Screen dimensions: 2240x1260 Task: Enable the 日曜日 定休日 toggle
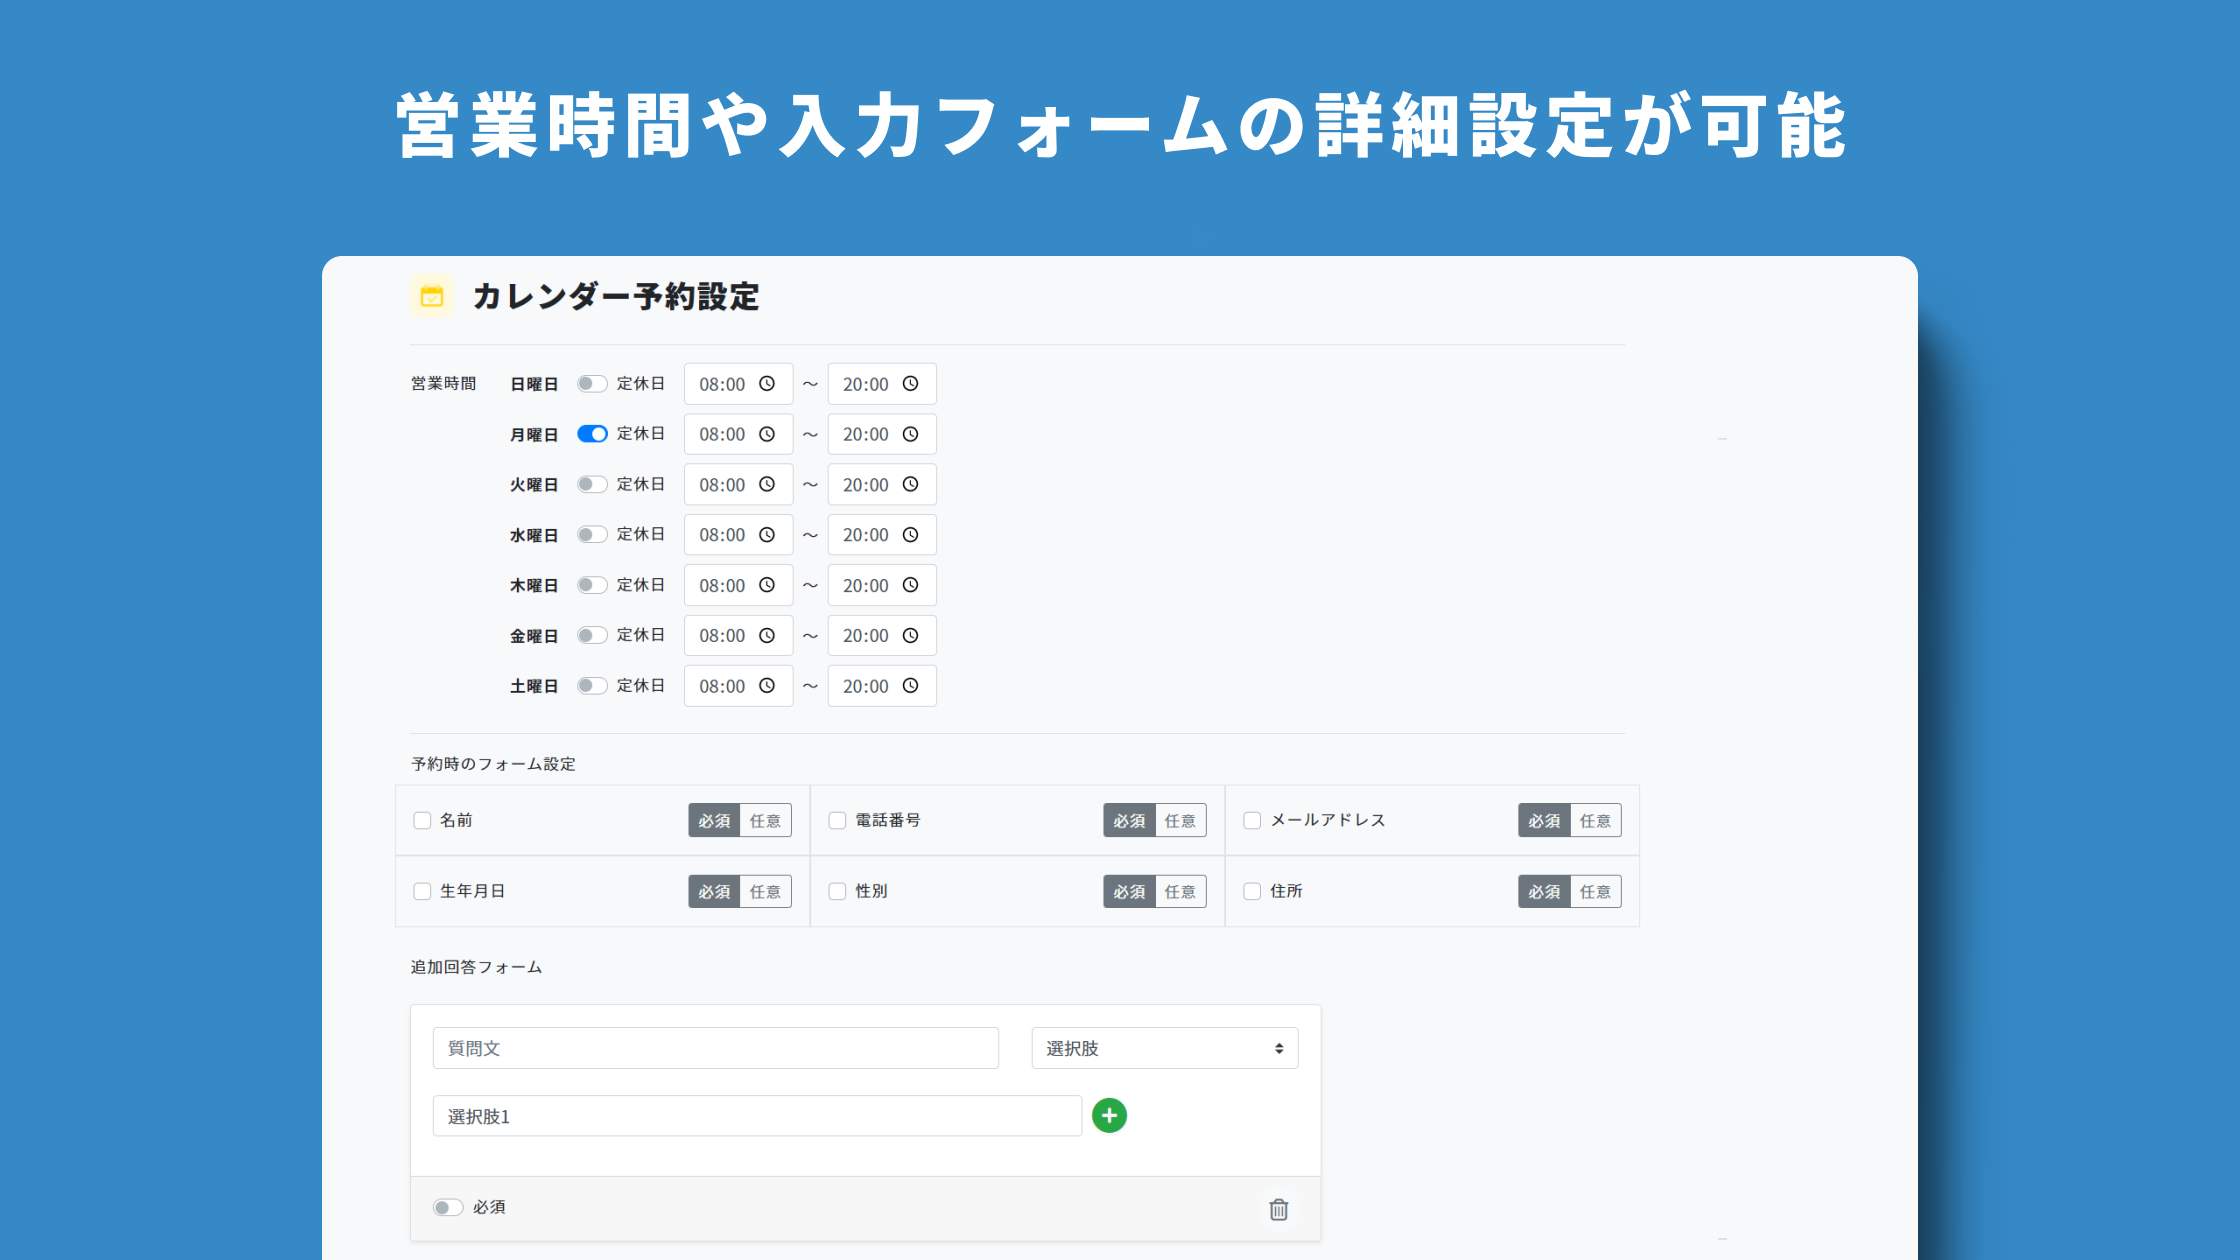tap(592, 384)
